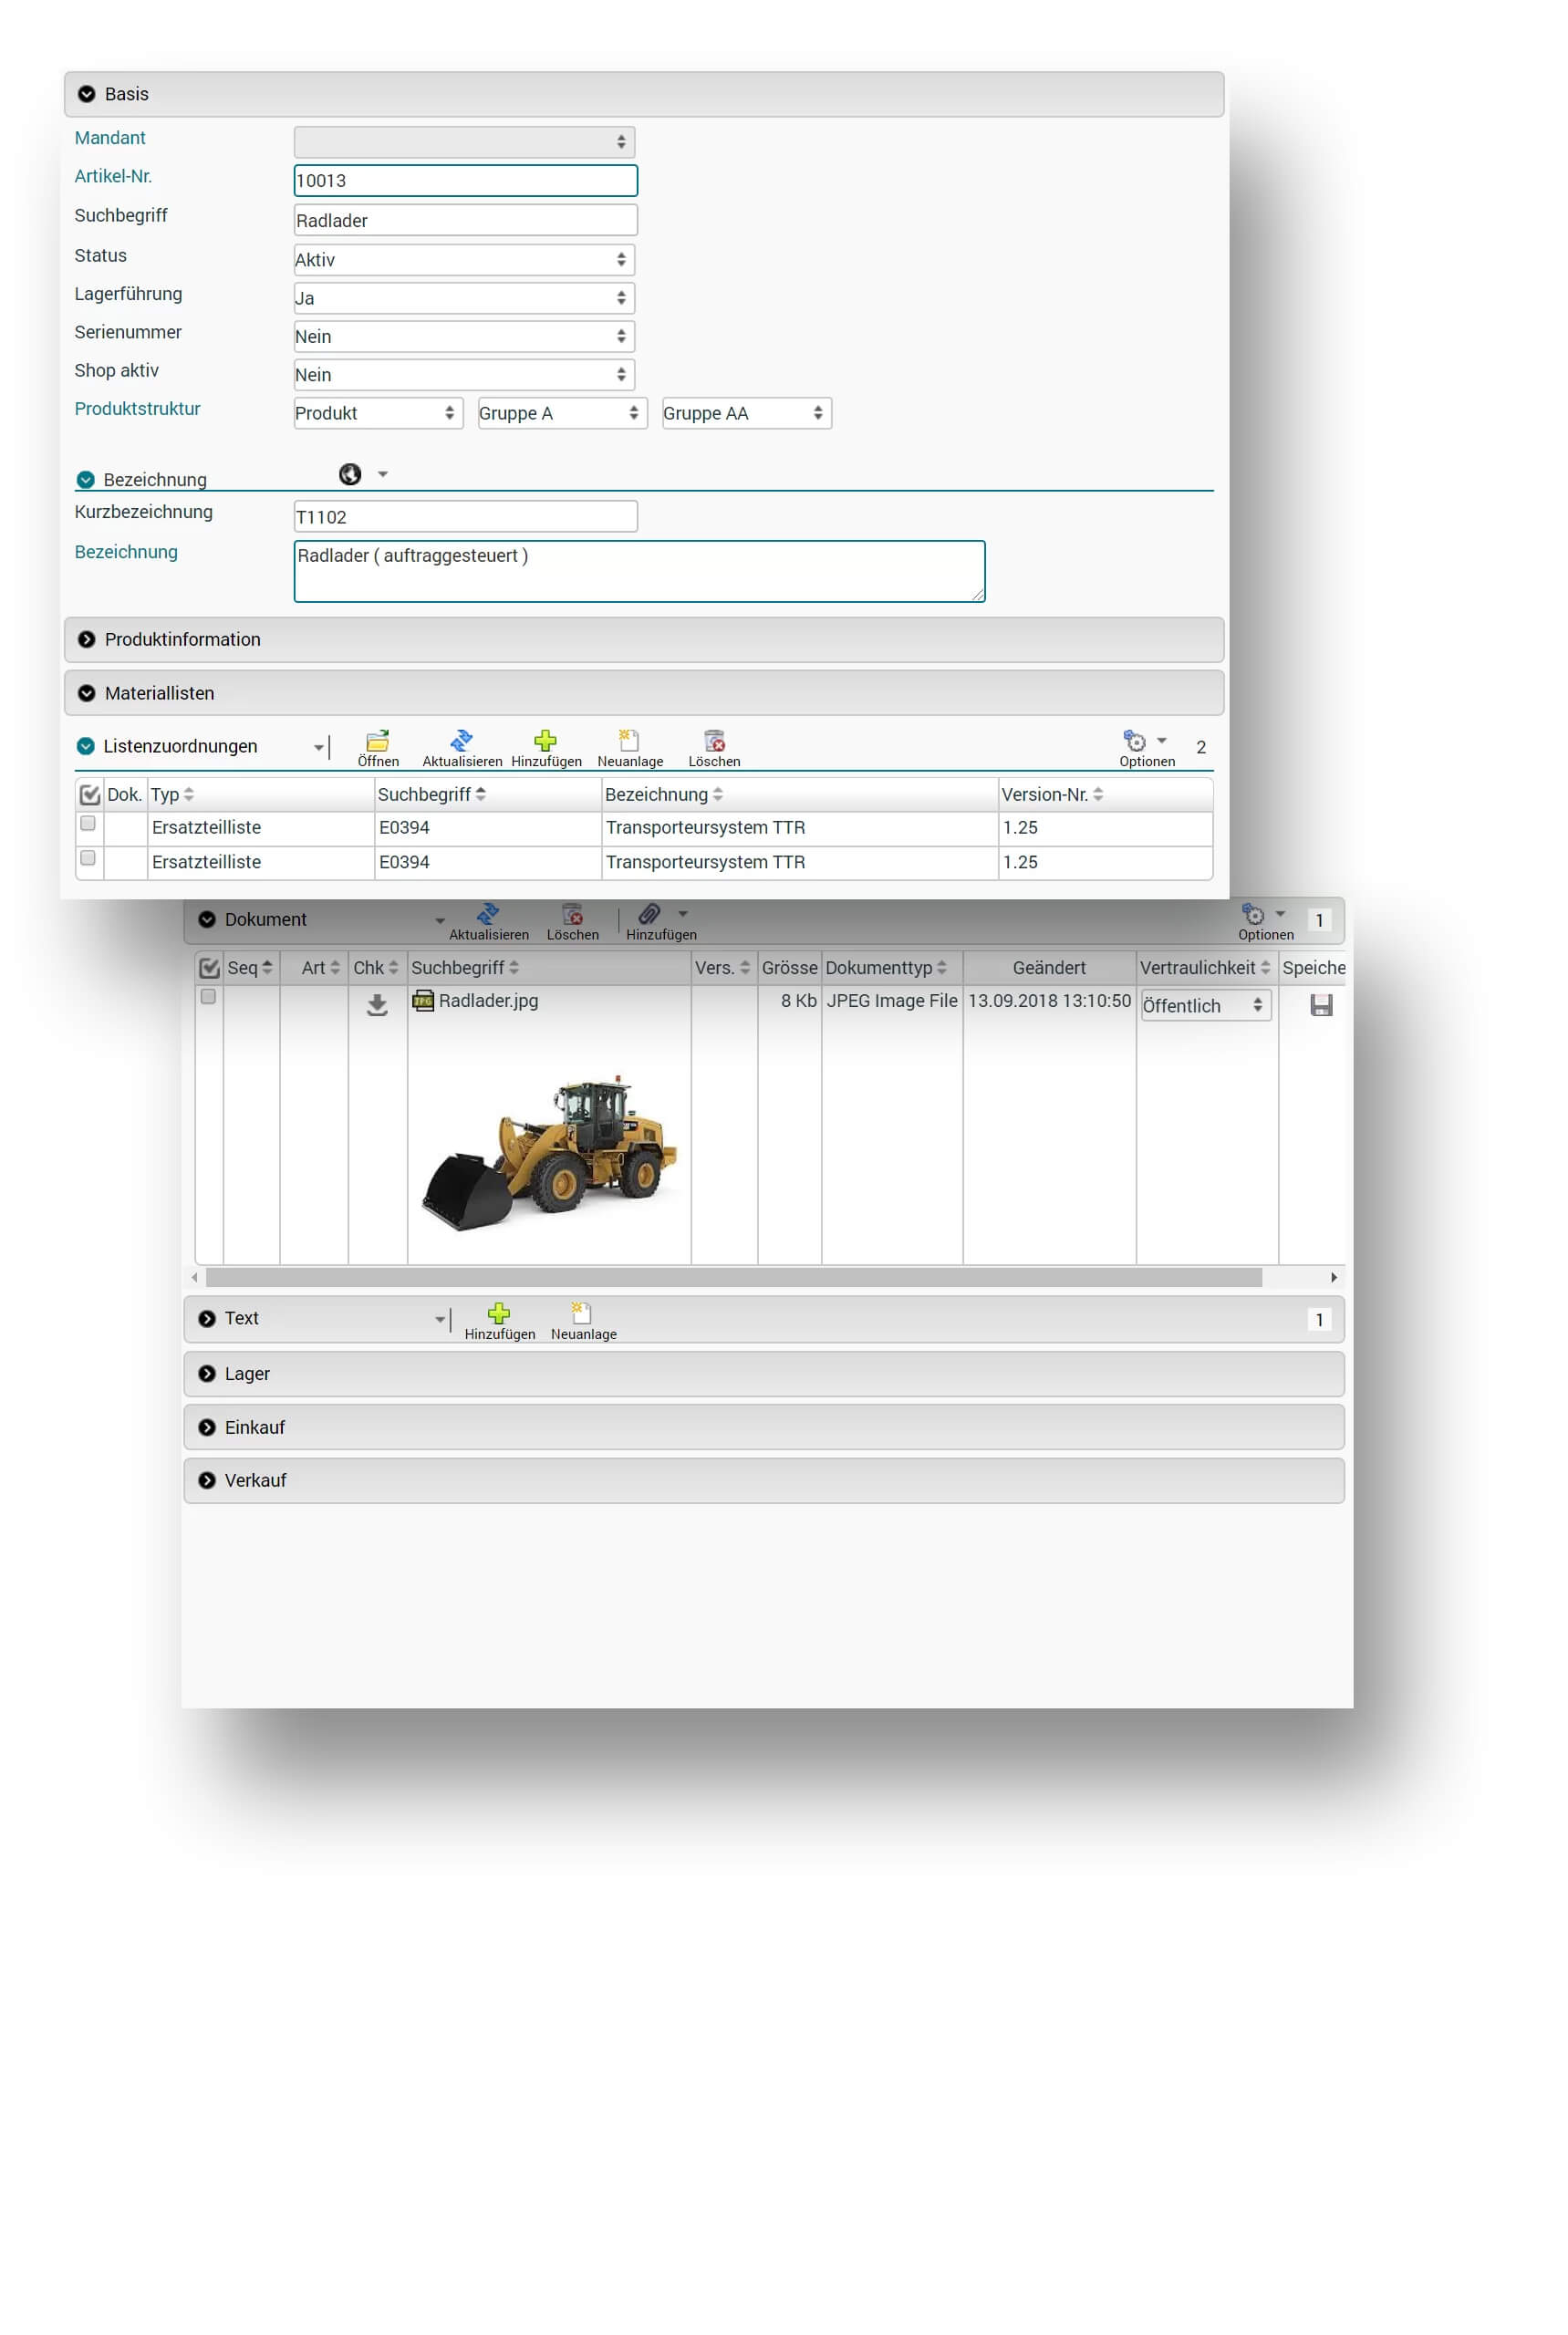Click the Öffnen folder icon in Listenzuordnungen
1568x2335 pixels.
click(377, 741)
